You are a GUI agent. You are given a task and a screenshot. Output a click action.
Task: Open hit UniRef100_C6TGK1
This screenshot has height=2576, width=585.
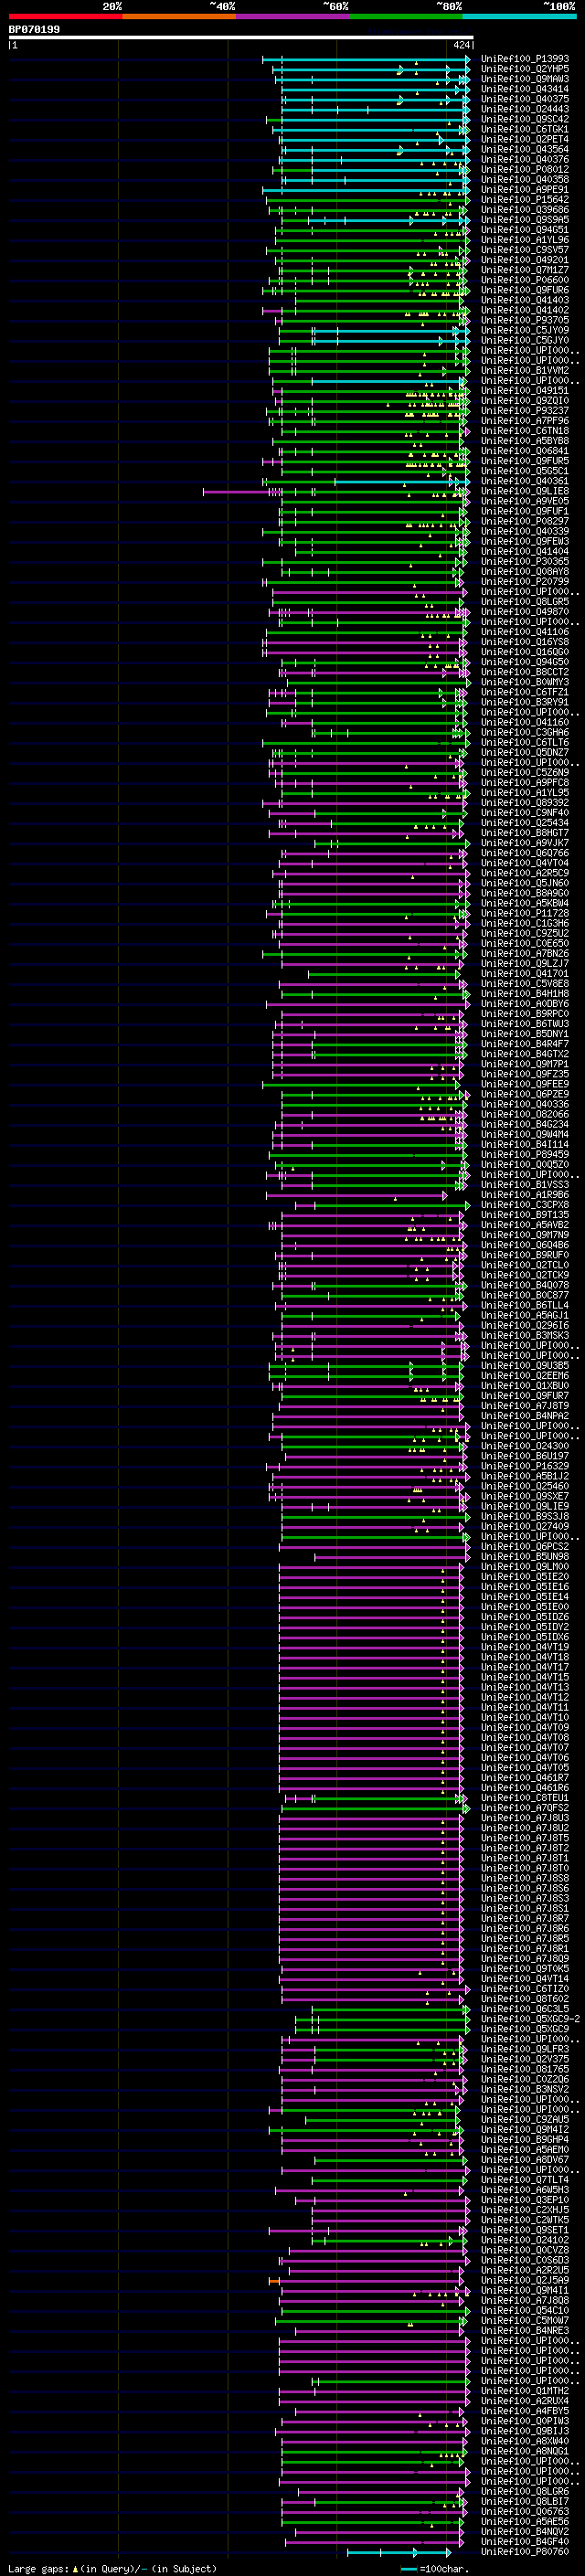(524, 129)
